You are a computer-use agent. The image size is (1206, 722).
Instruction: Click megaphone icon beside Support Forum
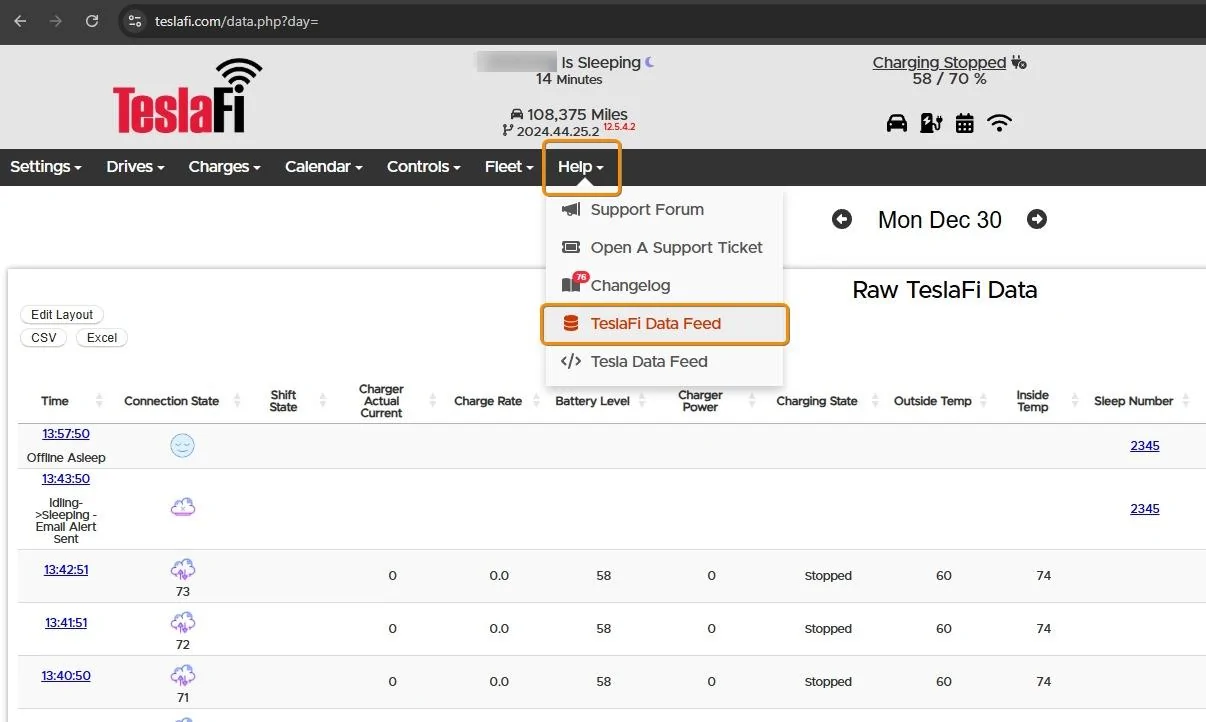point(571,209)
